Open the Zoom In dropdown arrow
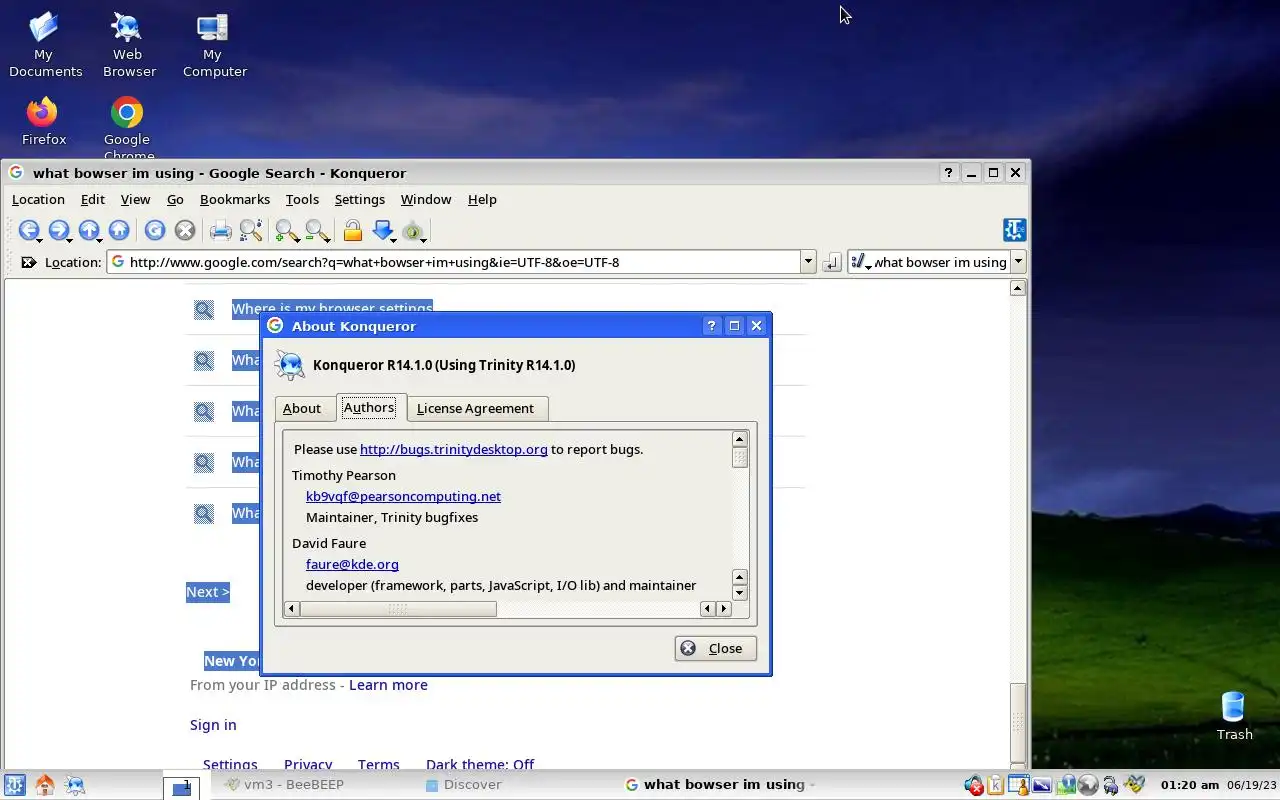The height and width of the screenshot is (800, 1280). [x=297, y=240]
